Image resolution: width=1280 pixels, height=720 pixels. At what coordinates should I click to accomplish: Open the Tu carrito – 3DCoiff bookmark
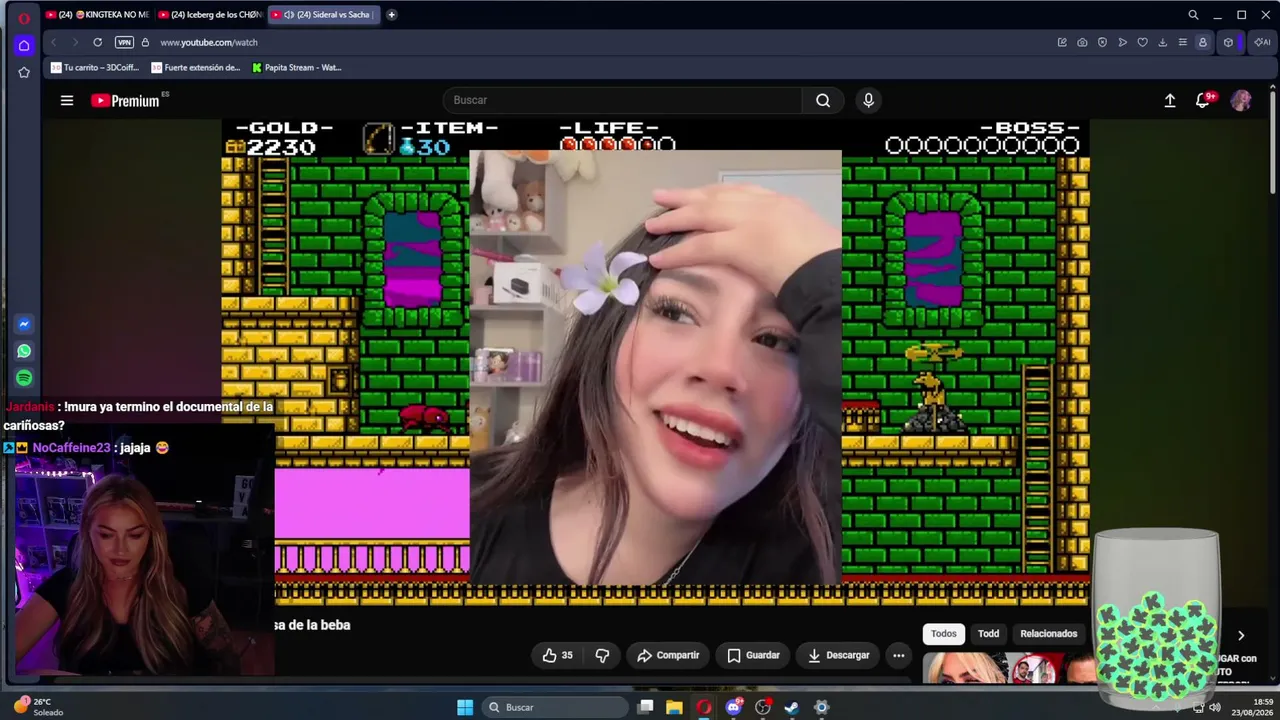95,68
